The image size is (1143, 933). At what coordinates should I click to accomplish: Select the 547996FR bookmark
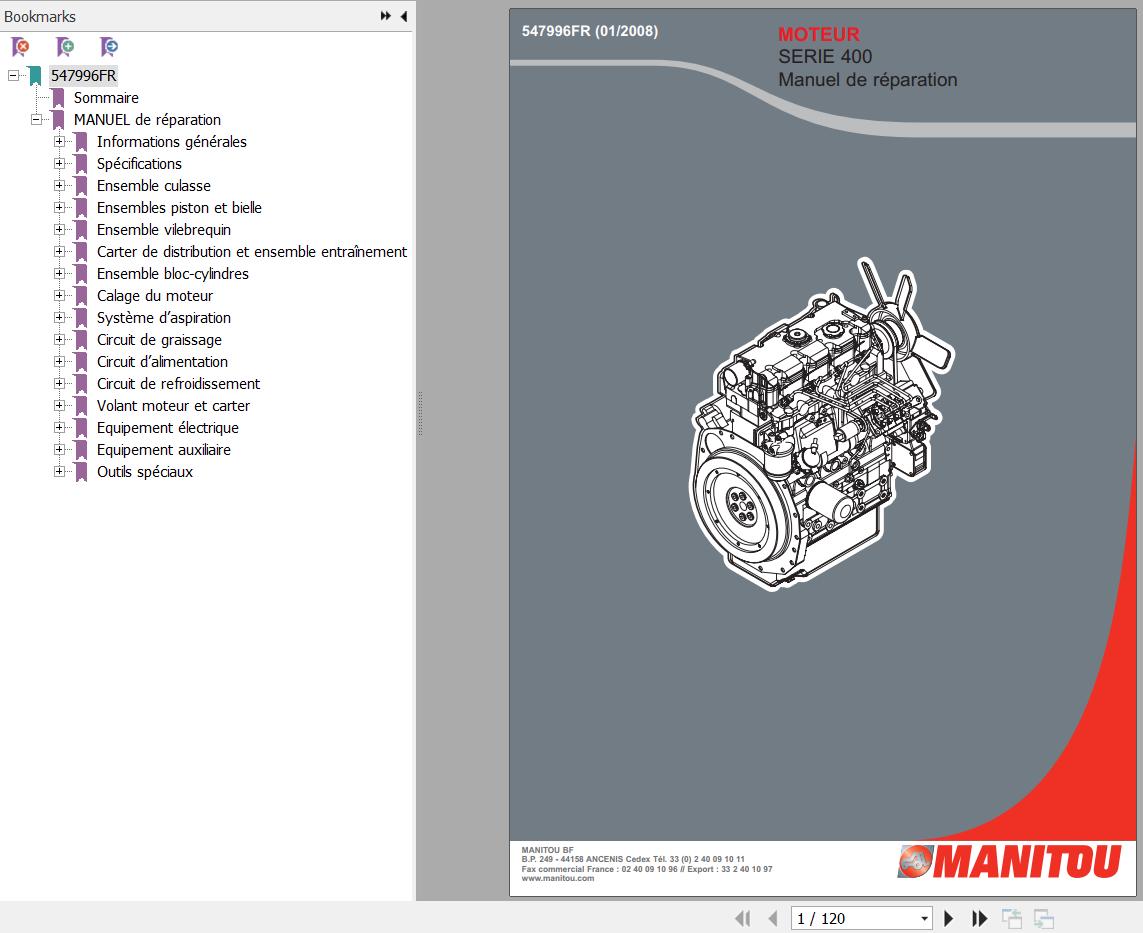(x=83, y=76)
